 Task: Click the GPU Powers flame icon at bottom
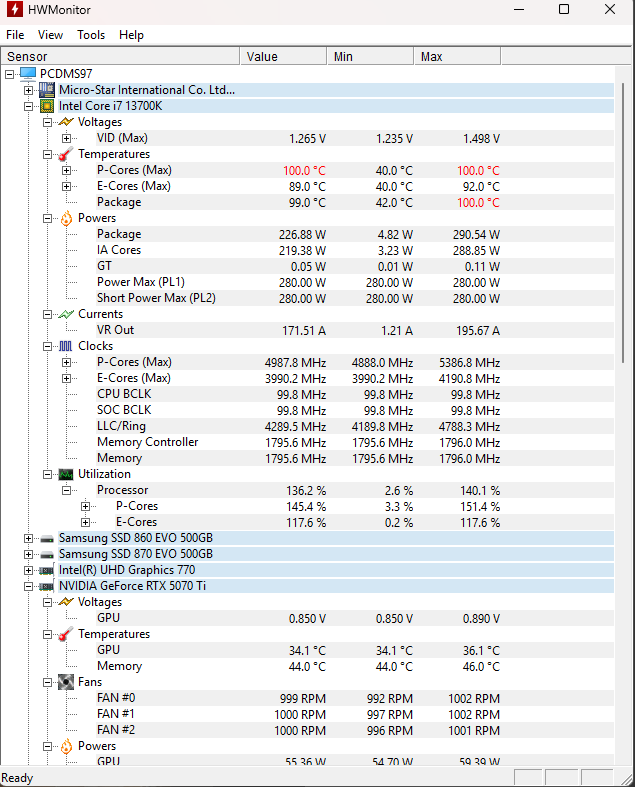[66, 746]
